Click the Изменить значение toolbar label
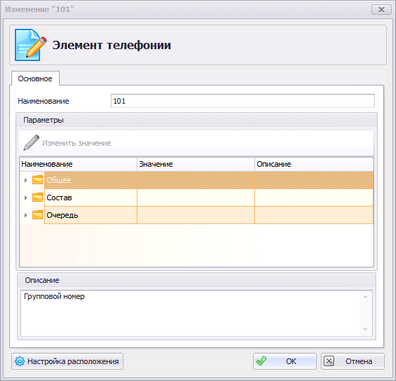This screenshot has height=381, width=396. coord(77,143)
